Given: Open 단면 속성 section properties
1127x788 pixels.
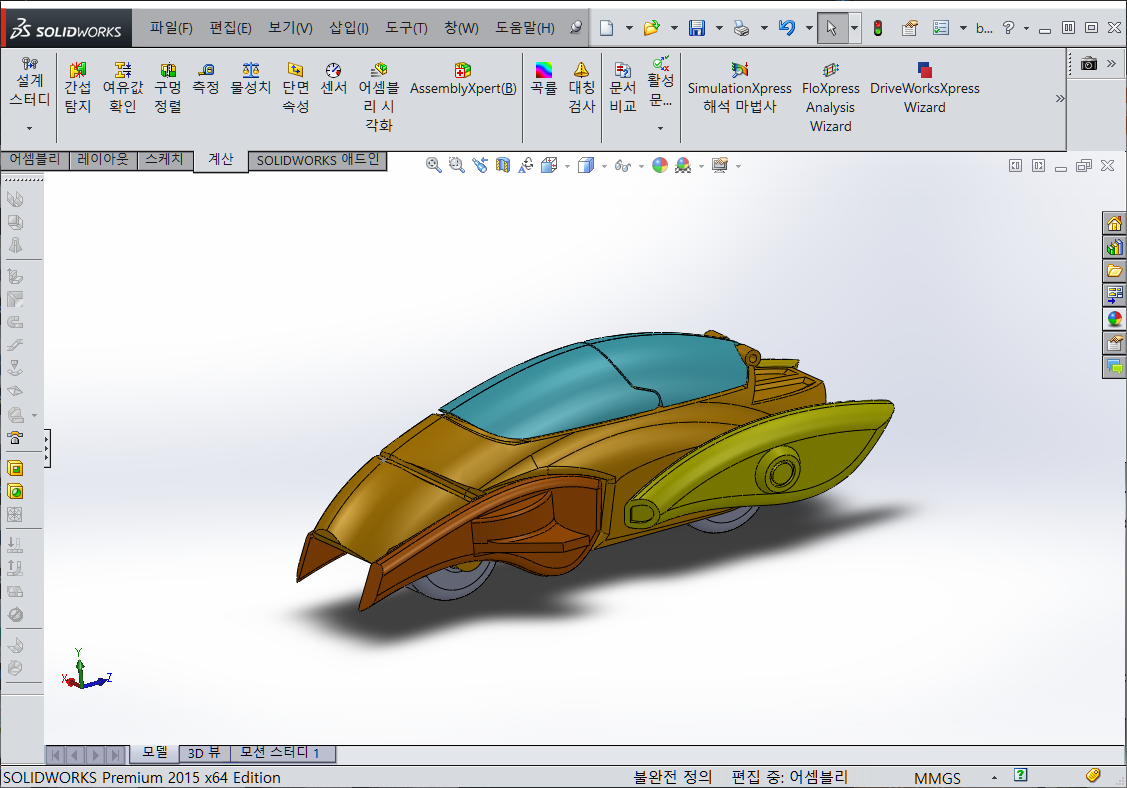Looking at the screenshot, I should [295, 88].
